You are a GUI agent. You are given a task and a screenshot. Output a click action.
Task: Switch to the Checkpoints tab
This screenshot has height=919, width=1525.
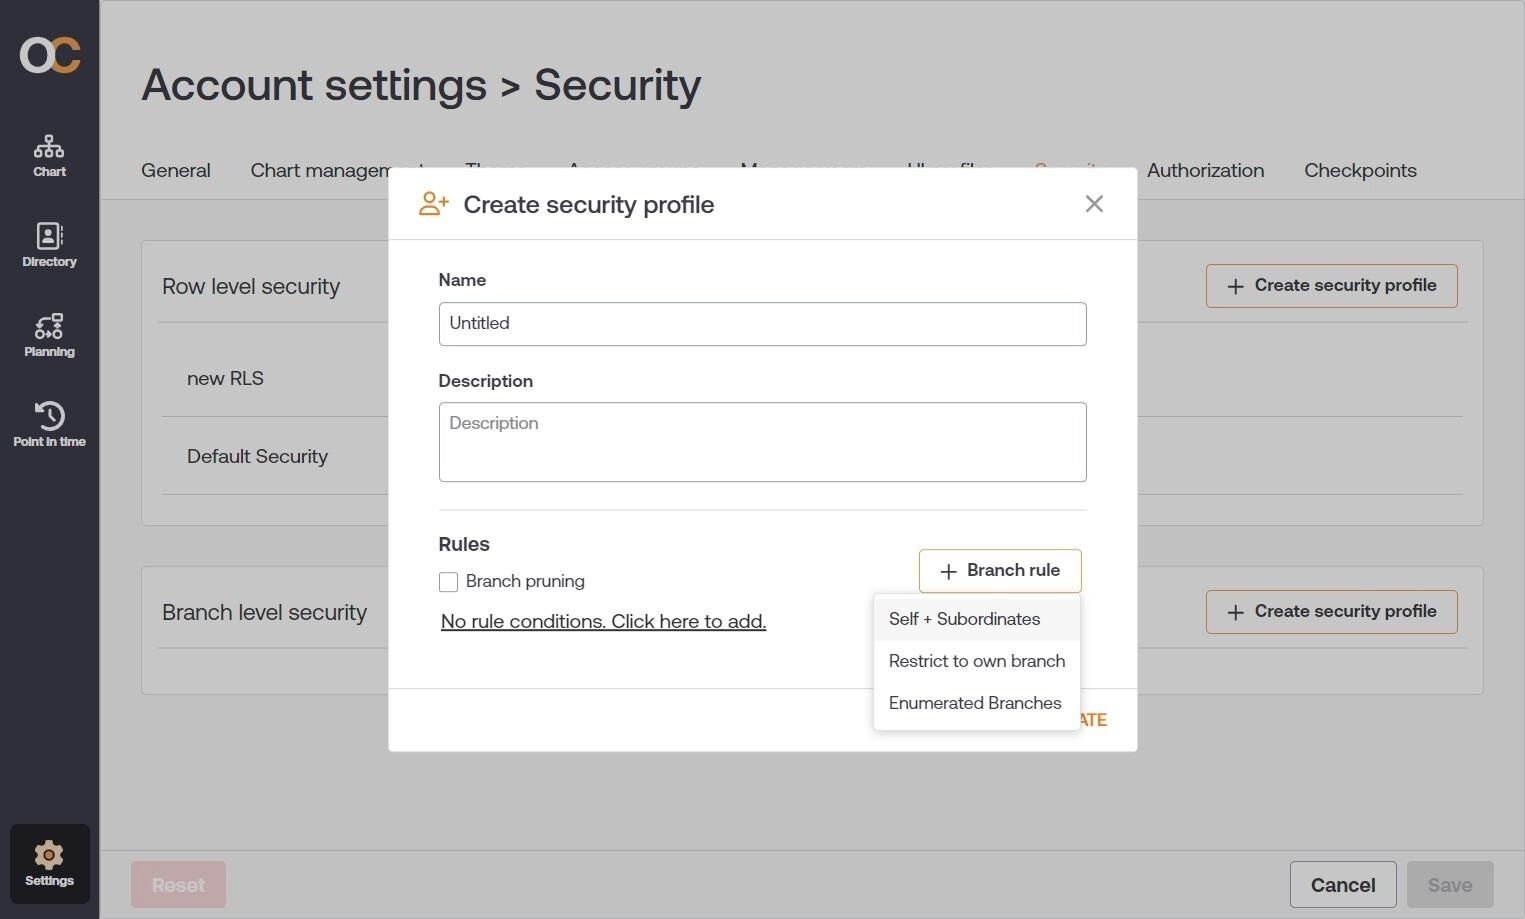1360,170
